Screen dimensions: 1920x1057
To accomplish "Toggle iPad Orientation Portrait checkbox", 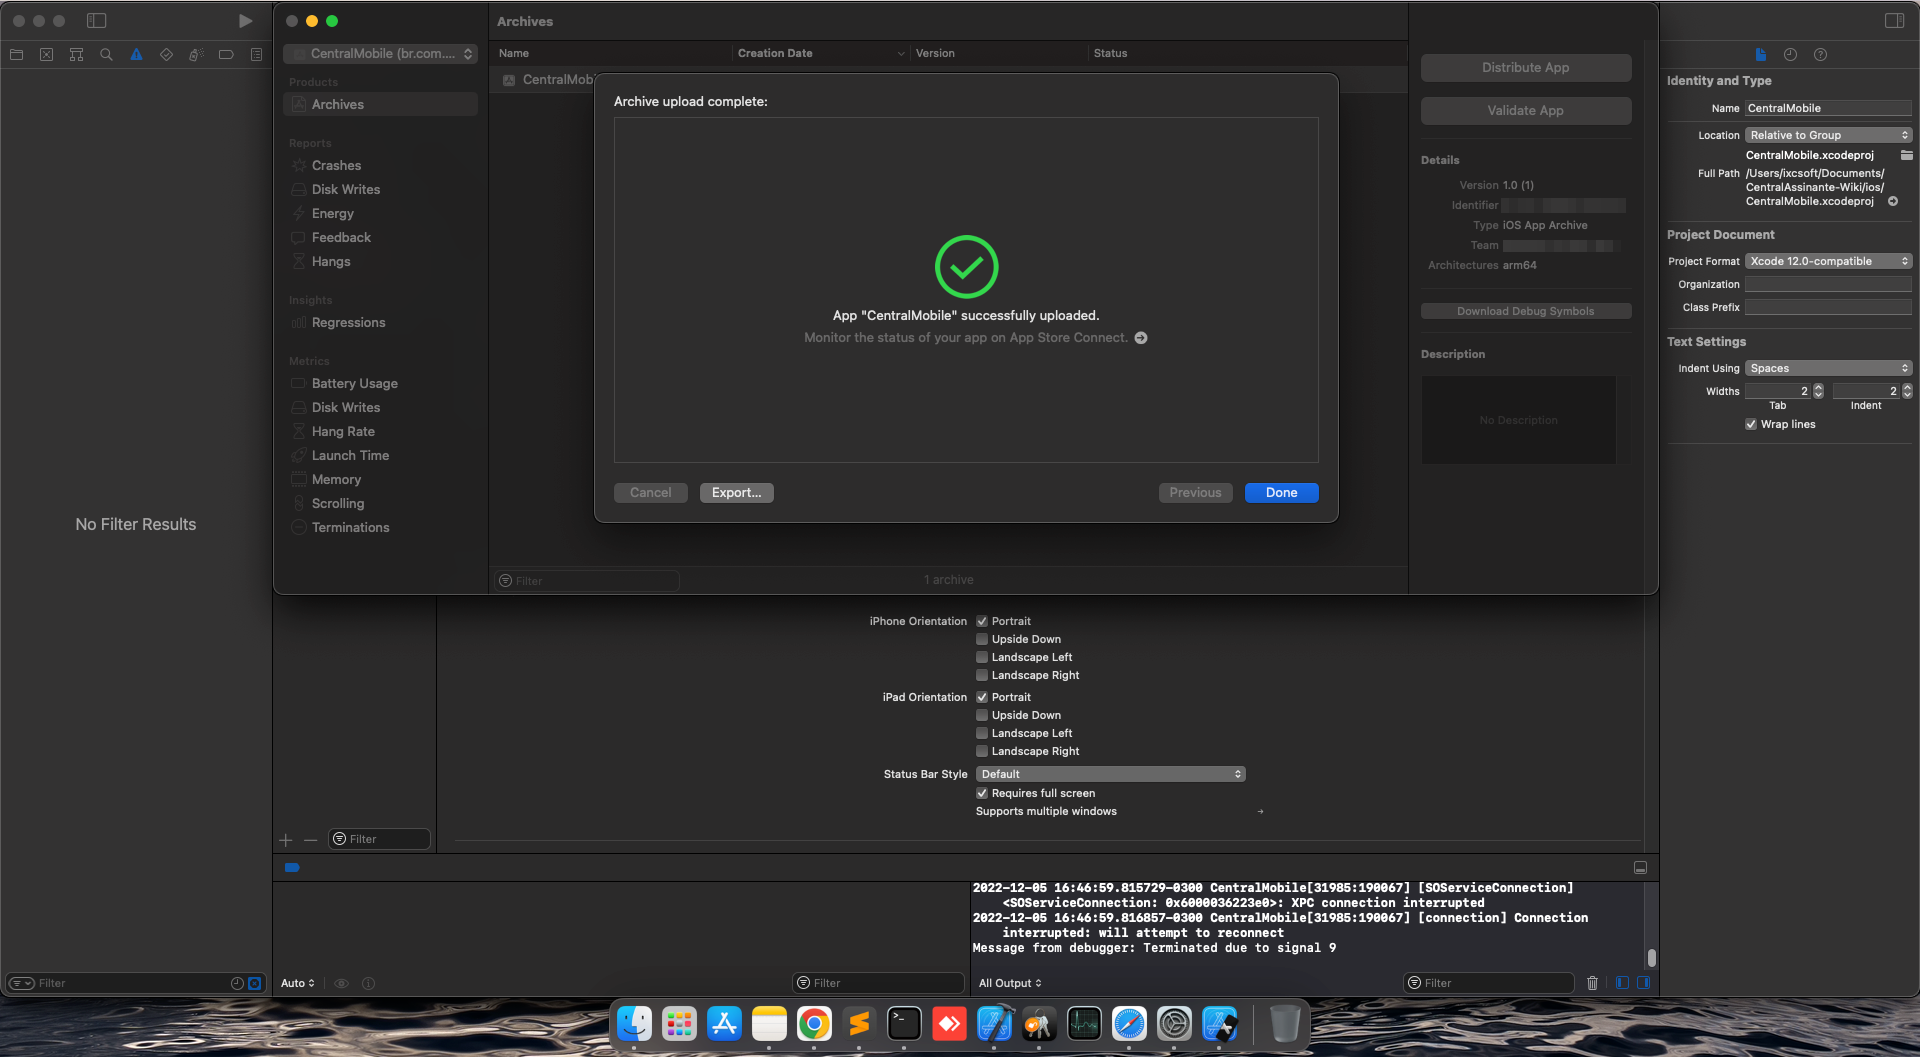I will 982,697.
